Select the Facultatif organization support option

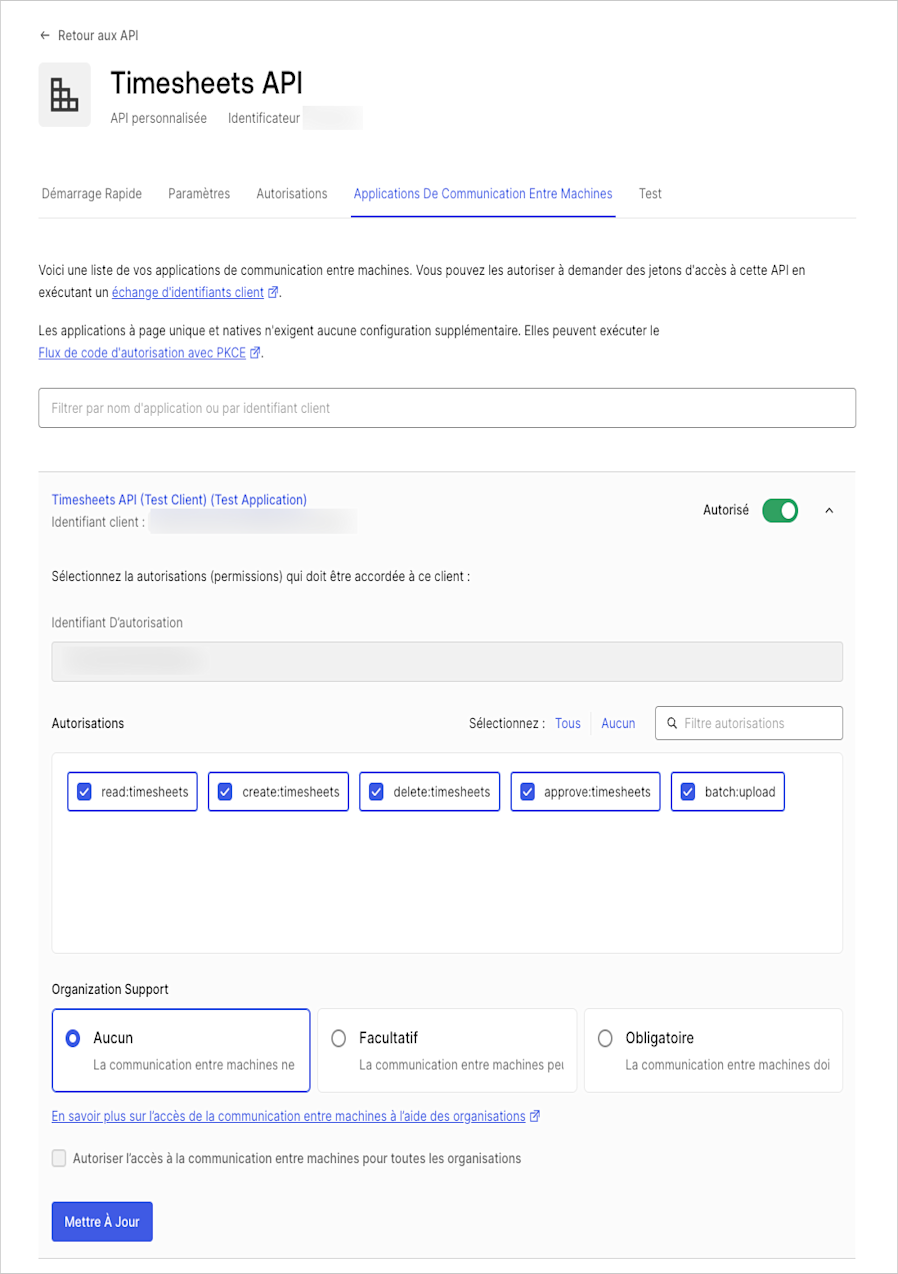pyautogui.click(x=447, y=1050)
